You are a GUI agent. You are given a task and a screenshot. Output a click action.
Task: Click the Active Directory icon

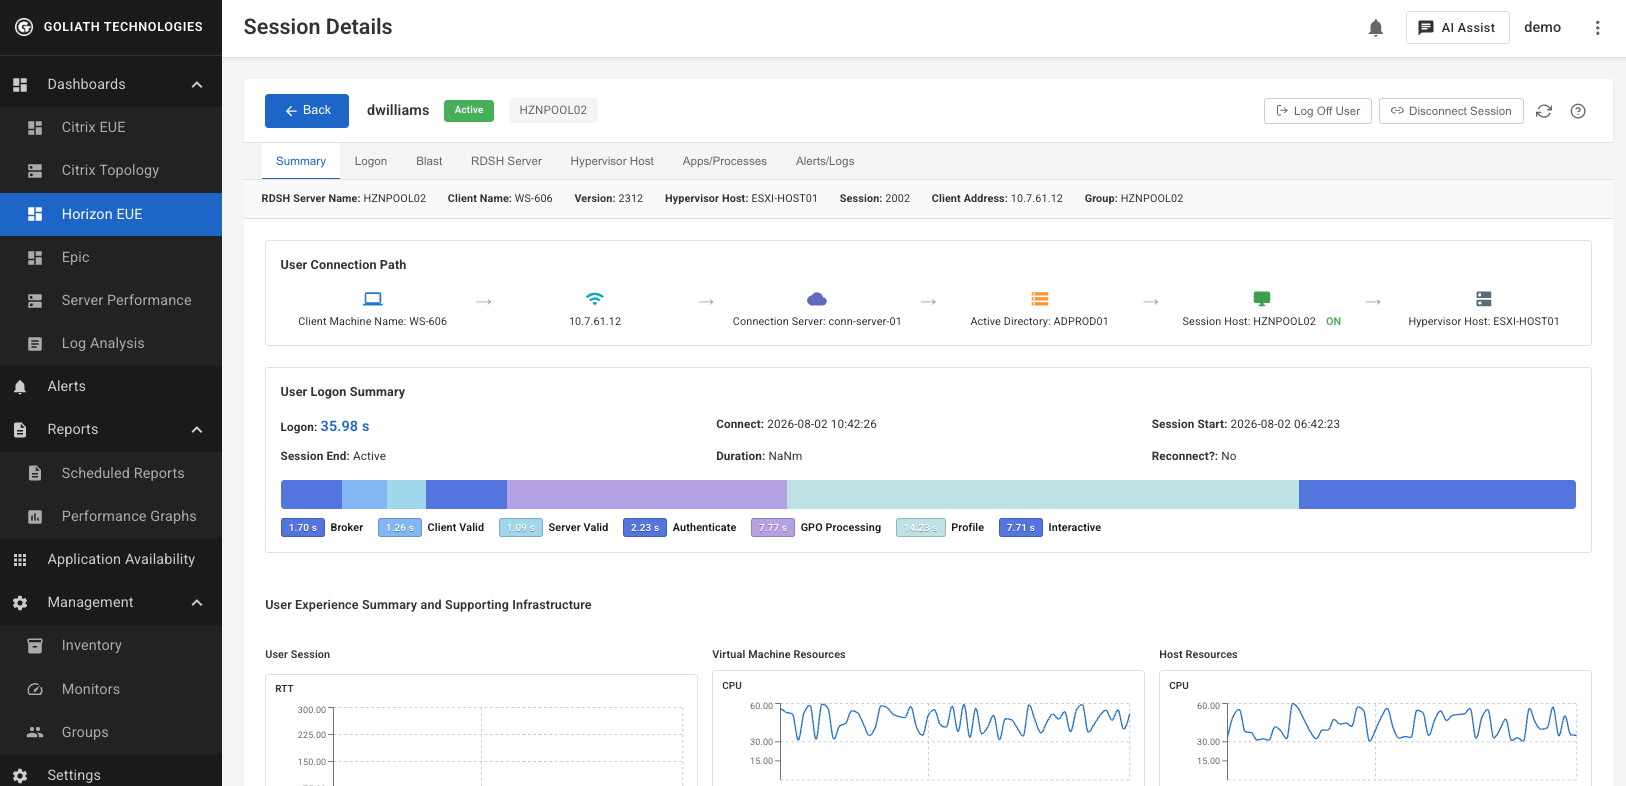pyautogui.click(x=1040, y=299)
